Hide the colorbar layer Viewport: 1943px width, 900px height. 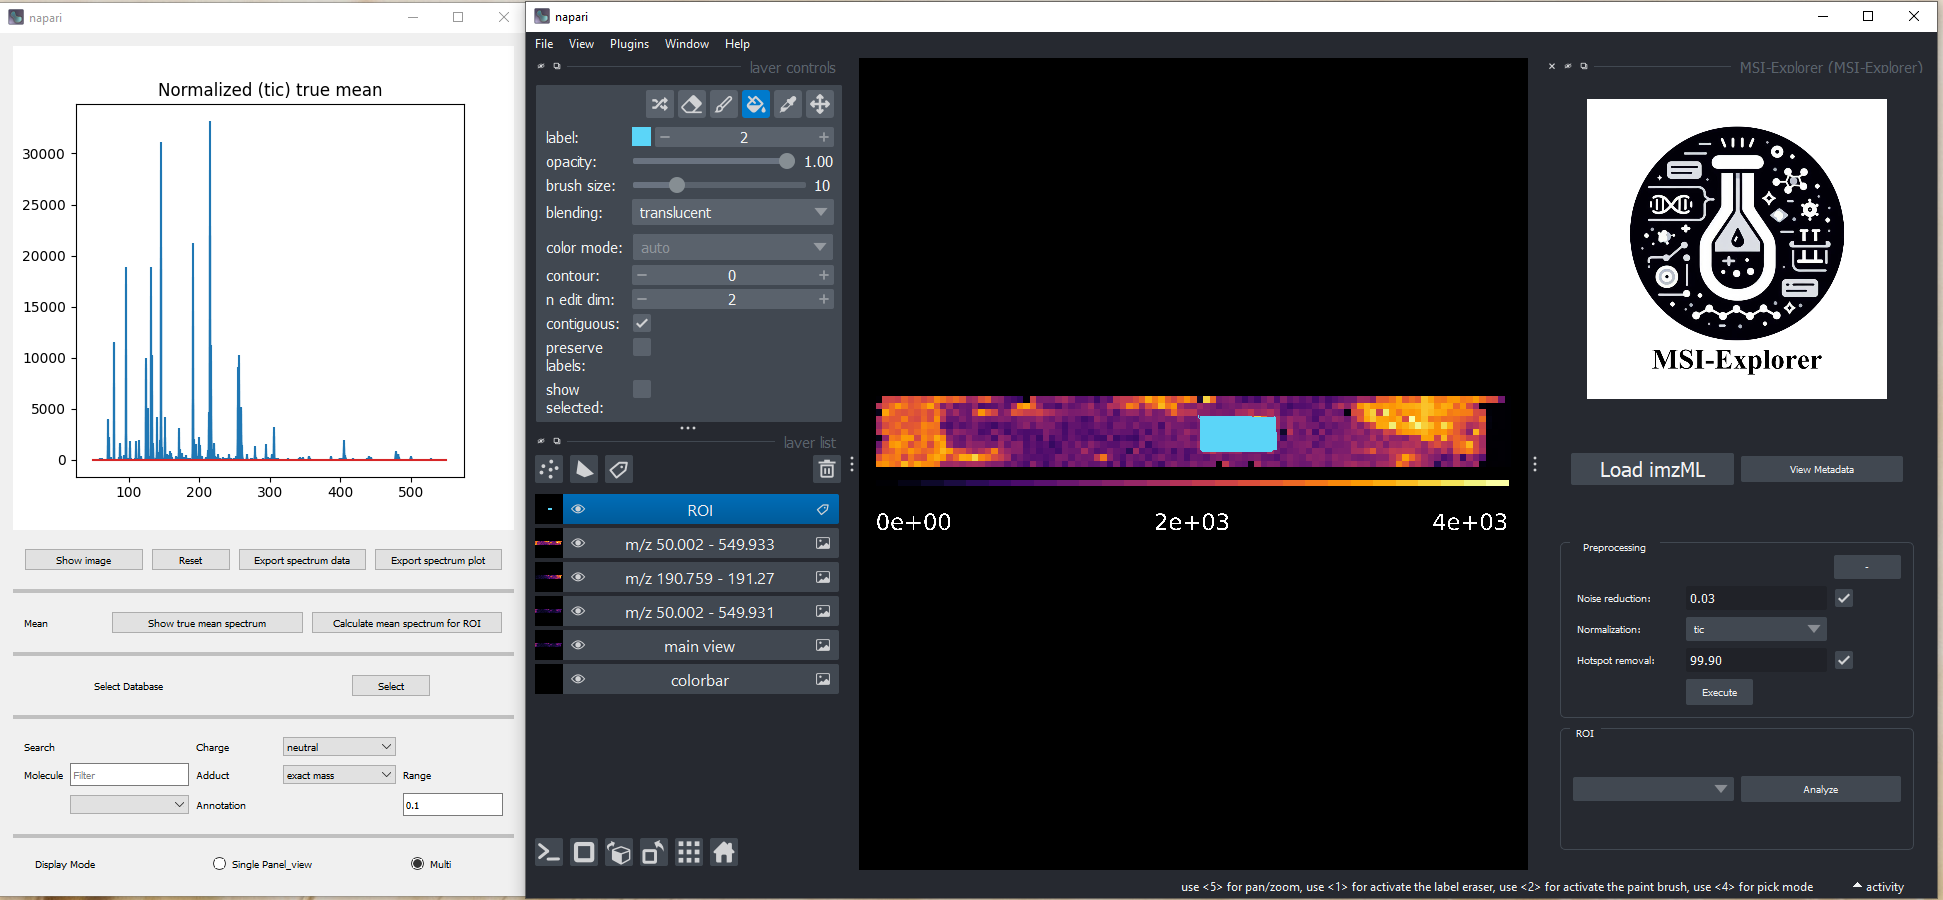tap(578, 680)
